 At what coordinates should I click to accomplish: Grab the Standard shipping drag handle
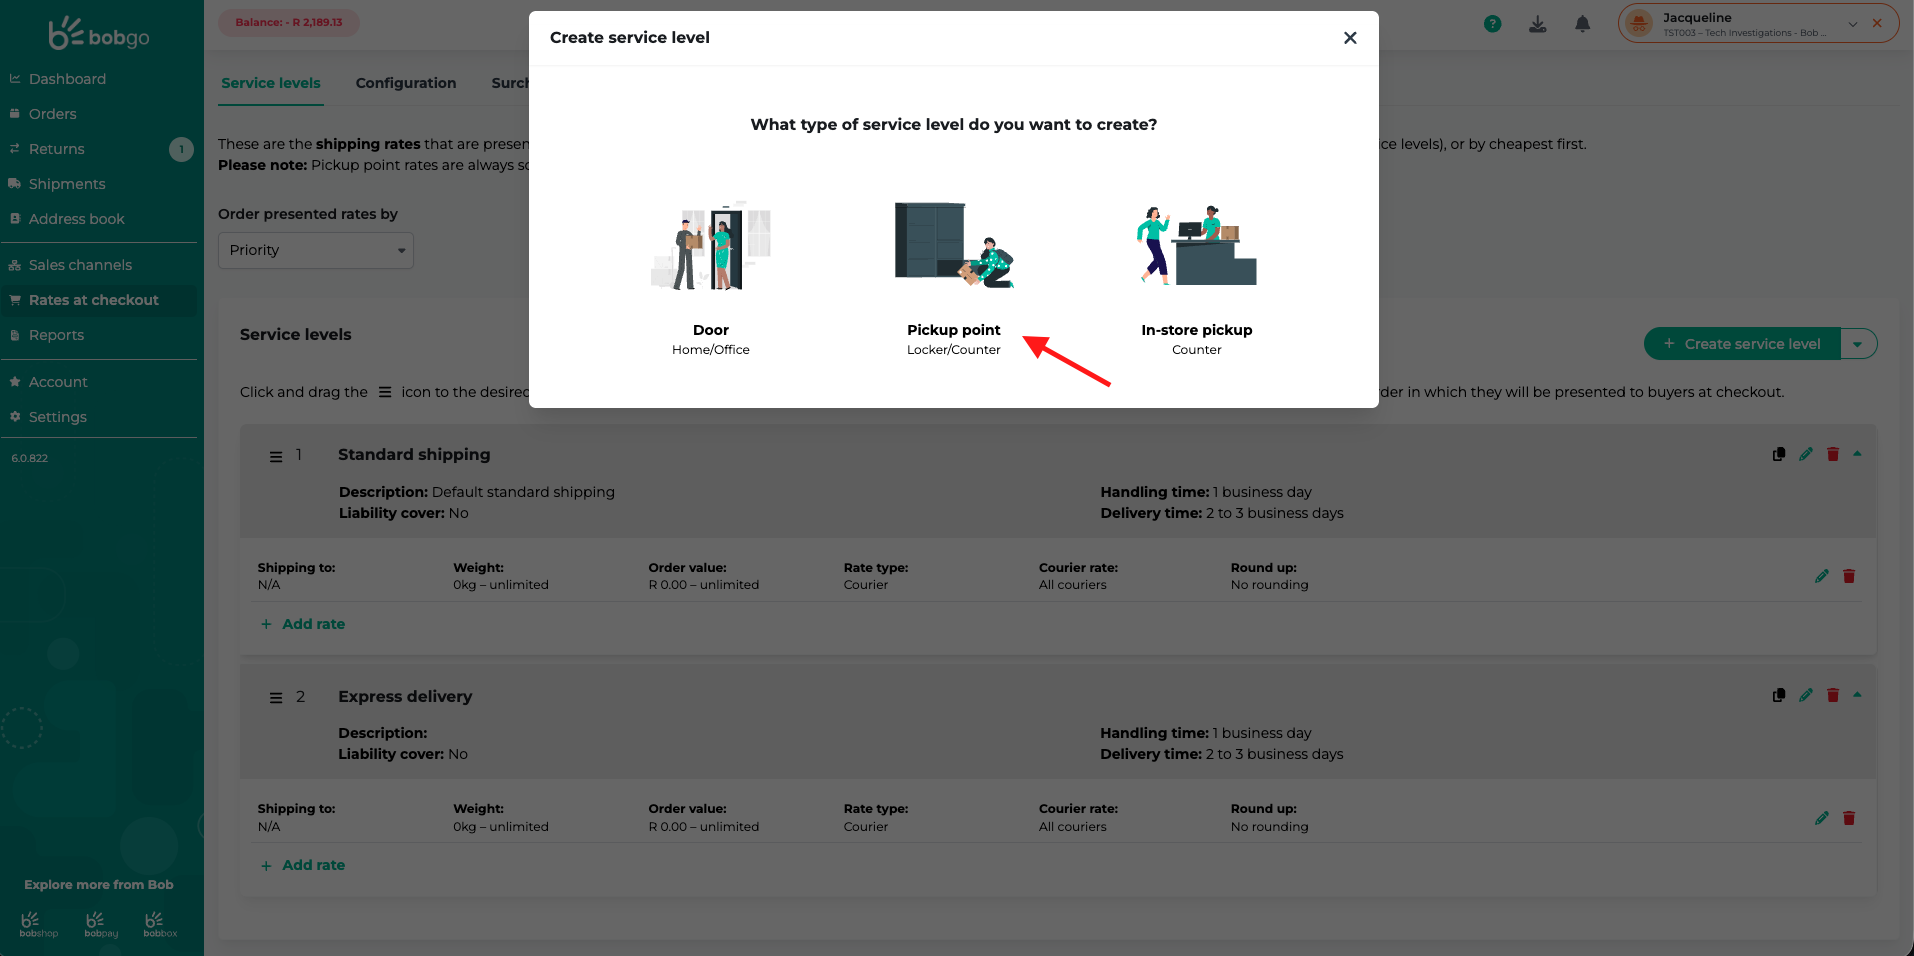click(276, 456)
